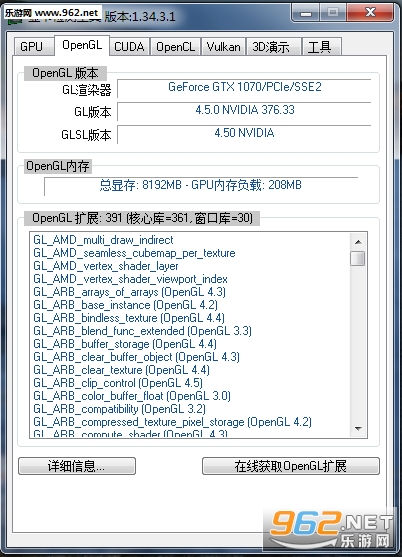Image resolution: width=402 pixels, height=557 pixels.
Task: Select GL_AMD_vertex_shader_layer entry
Action: pos(106,266)
